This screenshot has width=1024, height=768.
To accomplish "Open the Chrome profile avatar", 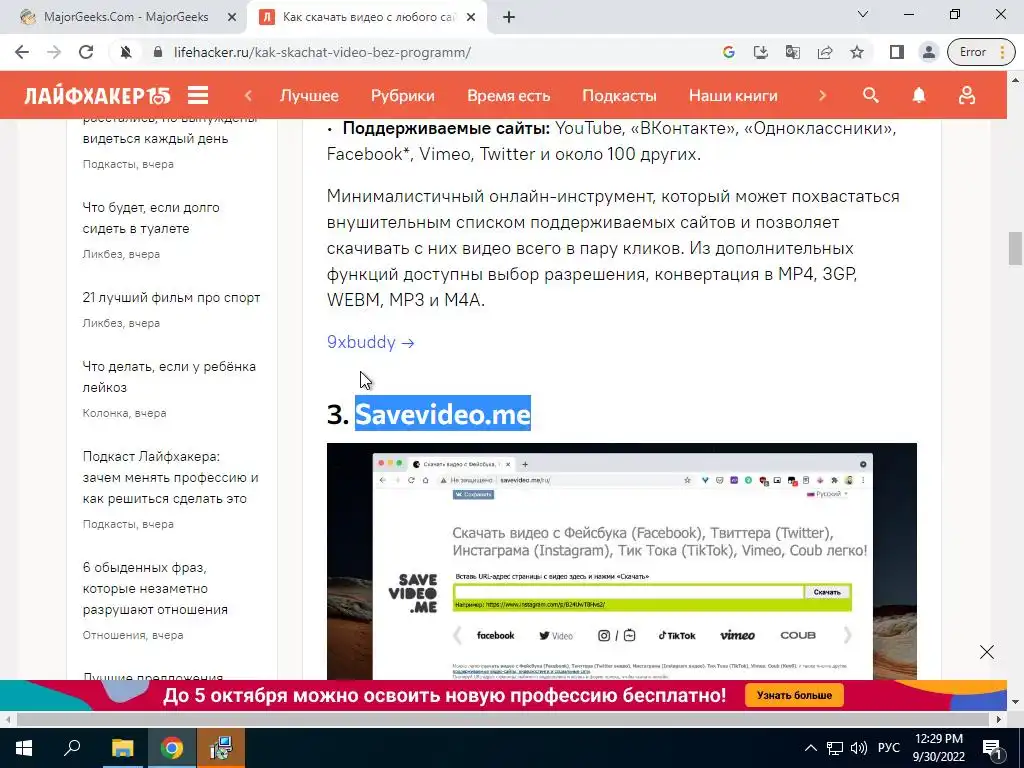I will click(x=929, y=52).
